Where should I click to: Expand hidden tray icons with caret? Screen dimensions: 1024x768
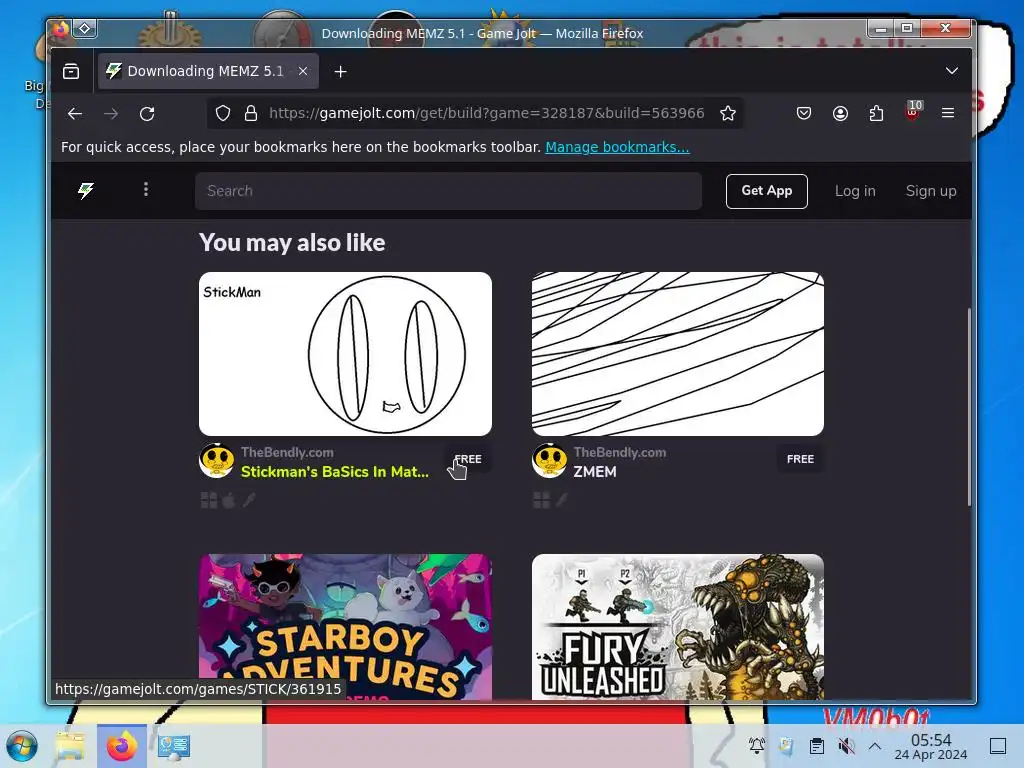pyautogui.click(x=875, y=746)
